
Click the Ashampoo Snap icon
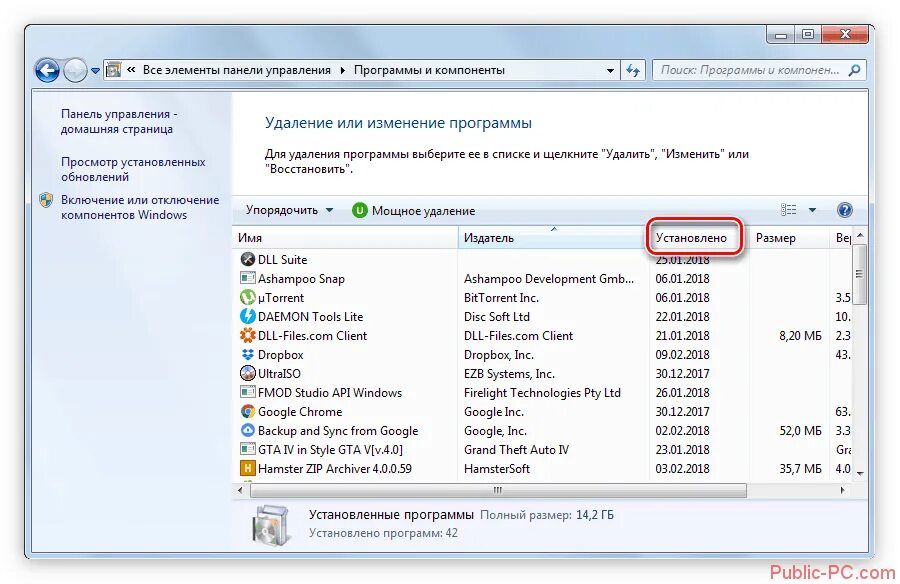pyautogui.click(x=247, y=279)
